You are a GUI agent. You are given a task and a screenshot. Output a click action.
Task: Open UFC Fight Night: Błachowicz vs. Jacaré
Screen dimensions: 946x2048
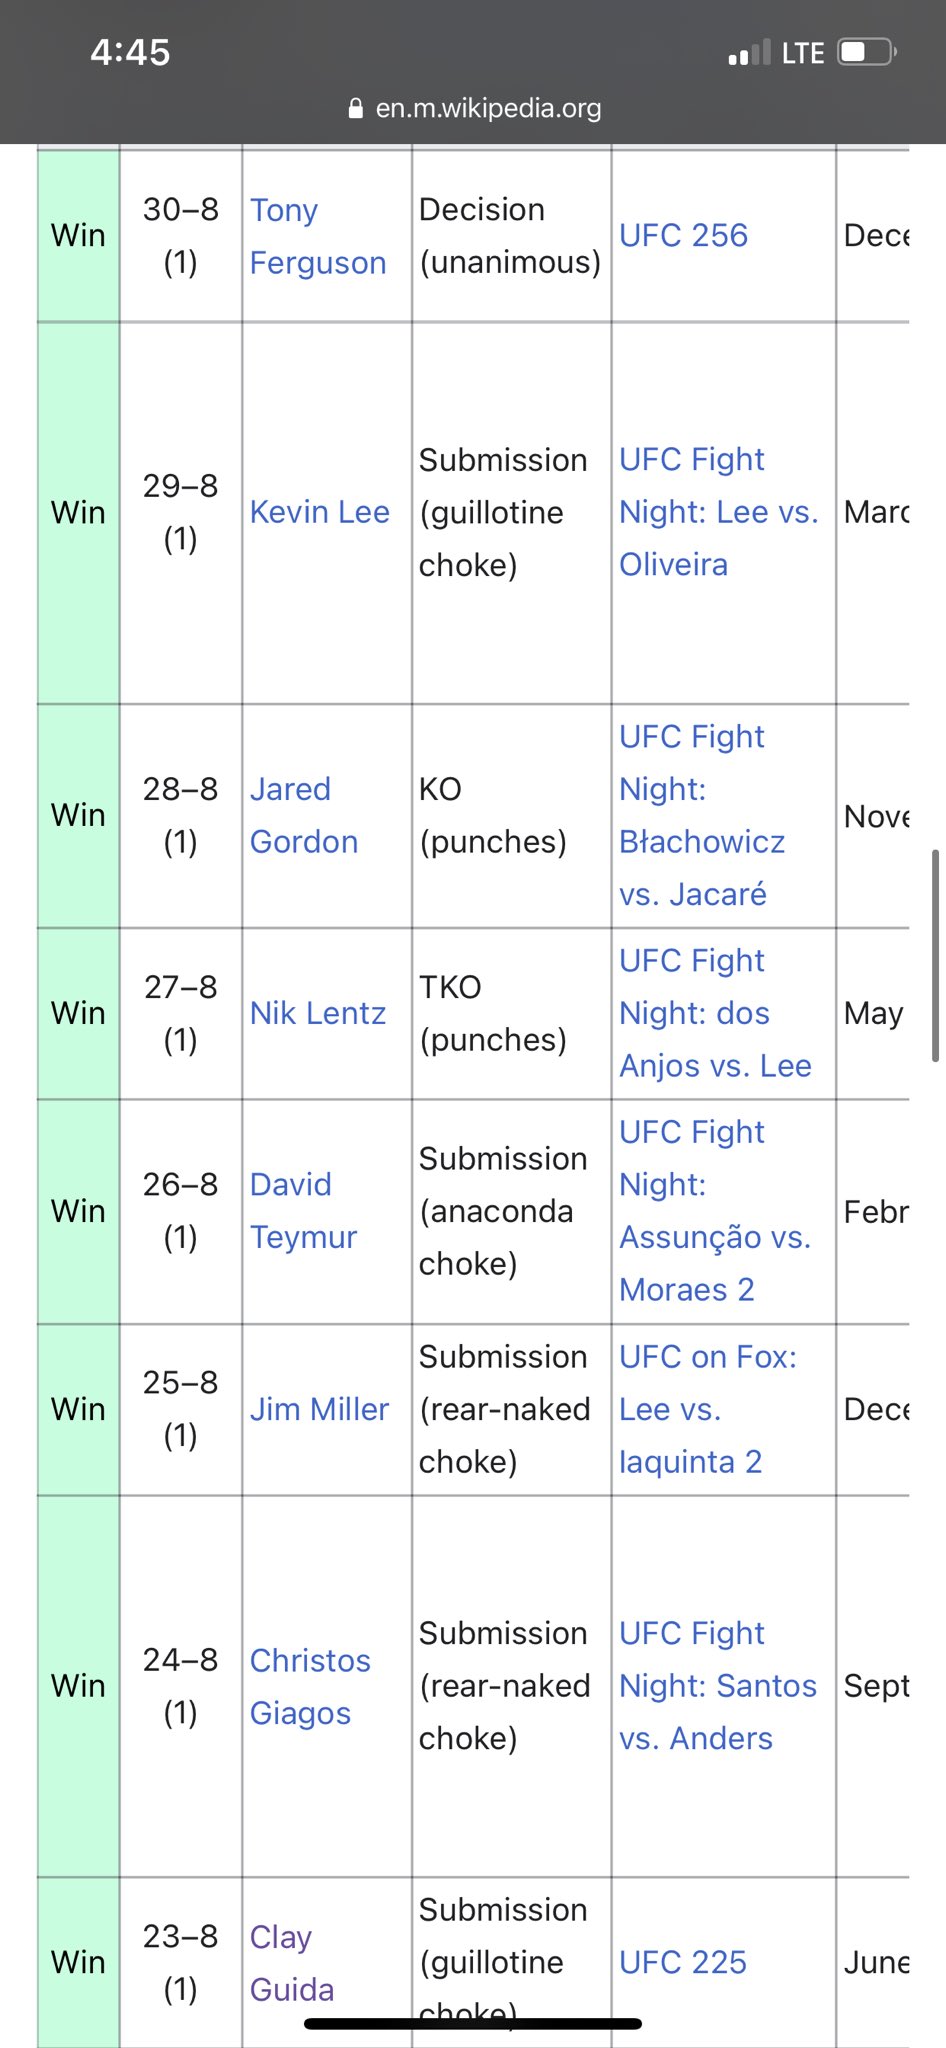click(702, 815)
